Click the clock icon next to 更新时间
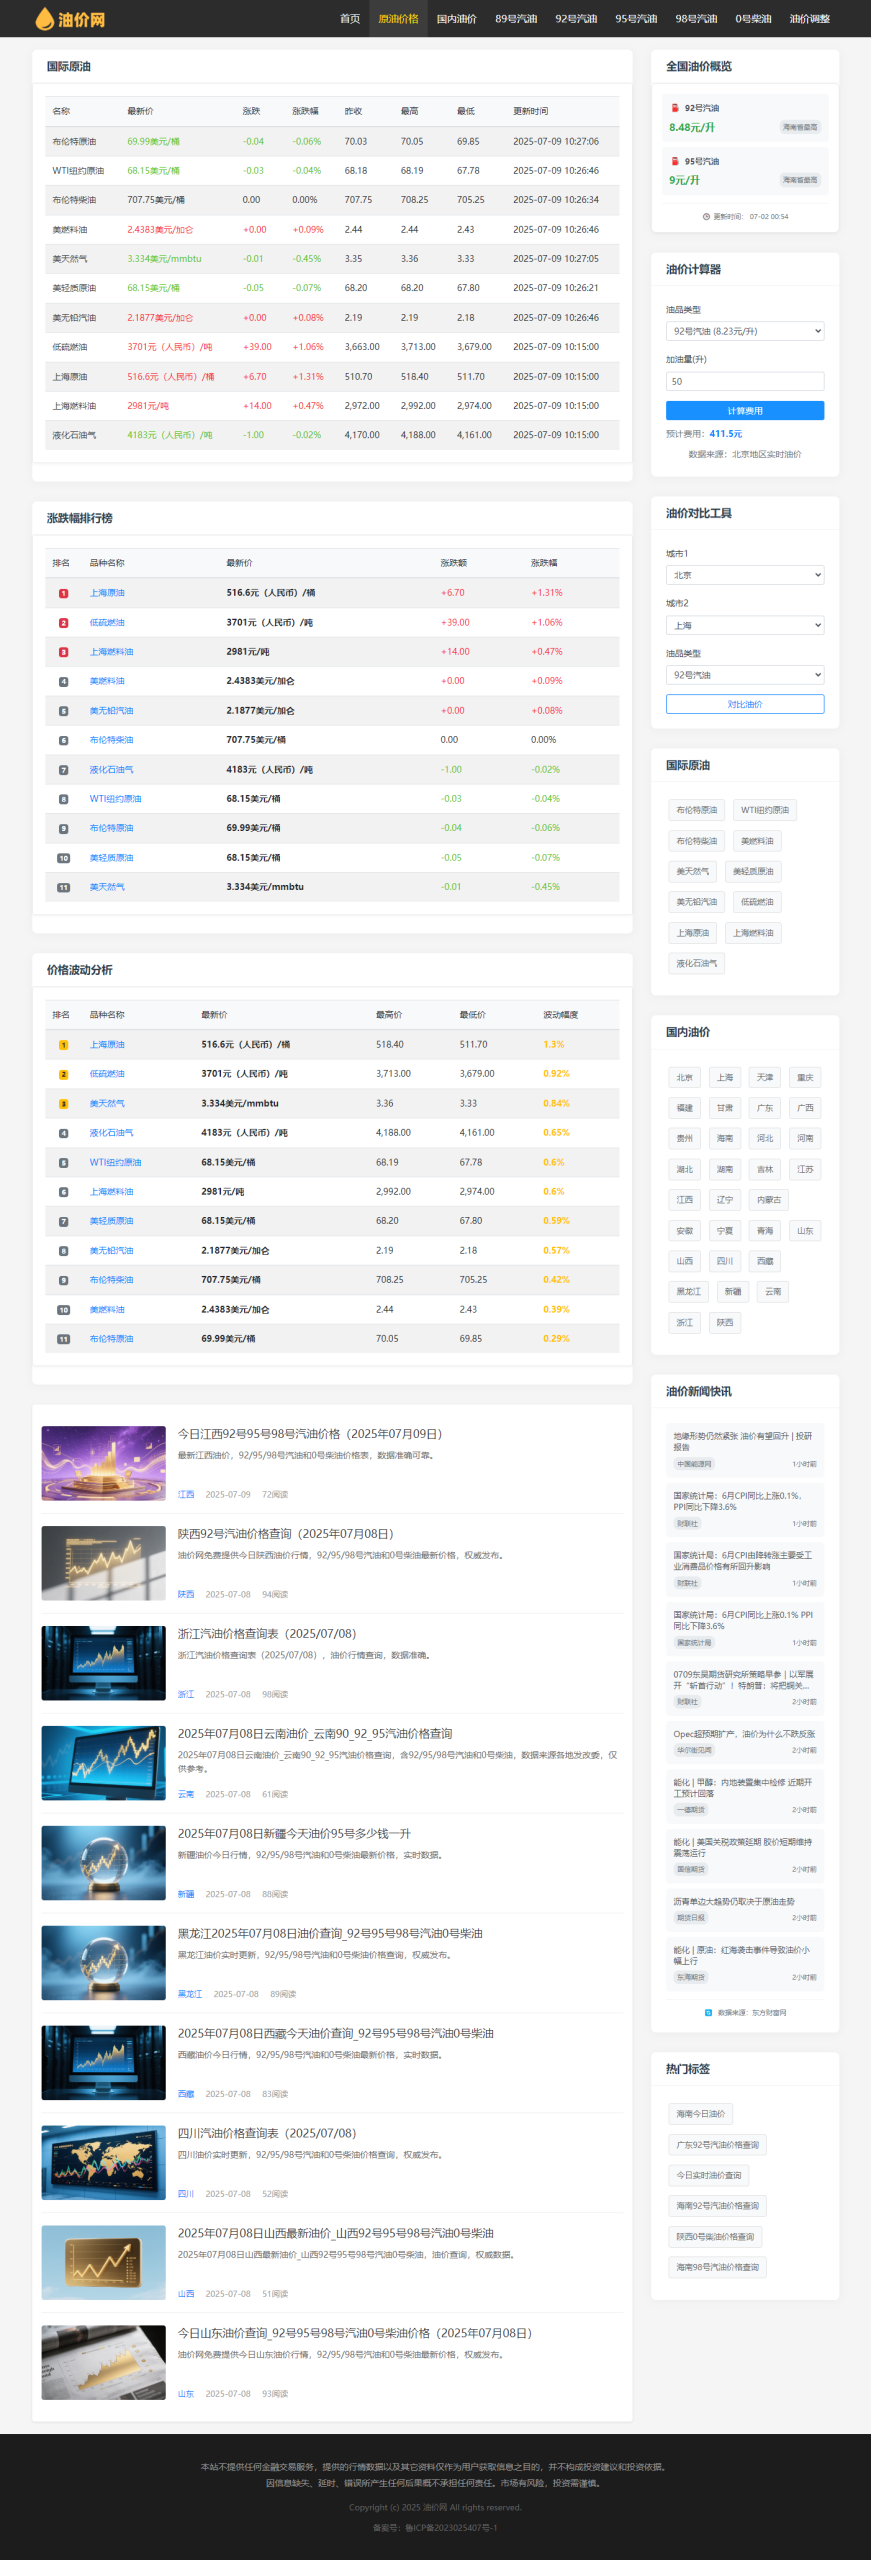Viewport: 871px width, 2560px height. click(706, 217)
